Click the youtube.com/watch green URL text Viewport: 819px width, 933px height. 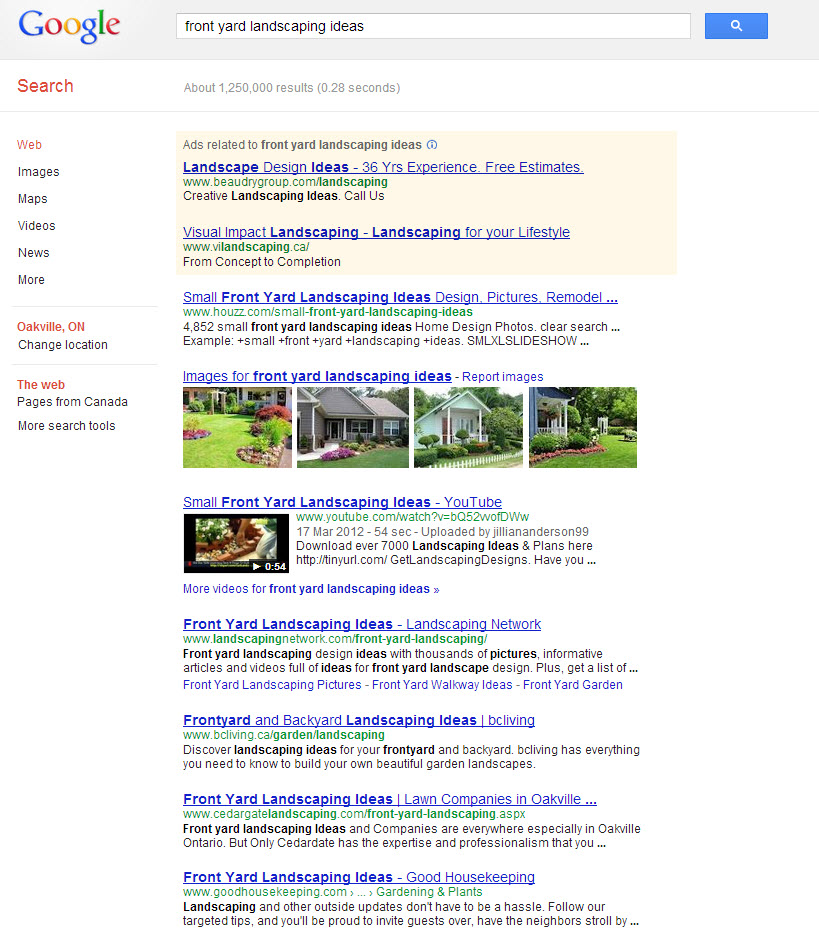[412, 517]
